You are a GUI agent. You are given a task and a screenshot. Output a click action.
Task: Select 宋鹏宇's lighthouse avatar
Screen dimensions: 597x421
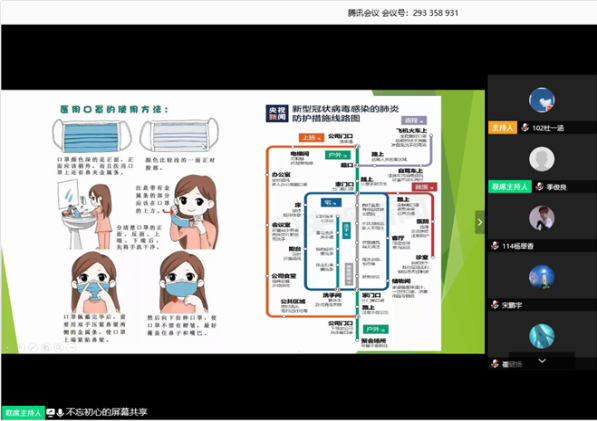click(542, 277)
